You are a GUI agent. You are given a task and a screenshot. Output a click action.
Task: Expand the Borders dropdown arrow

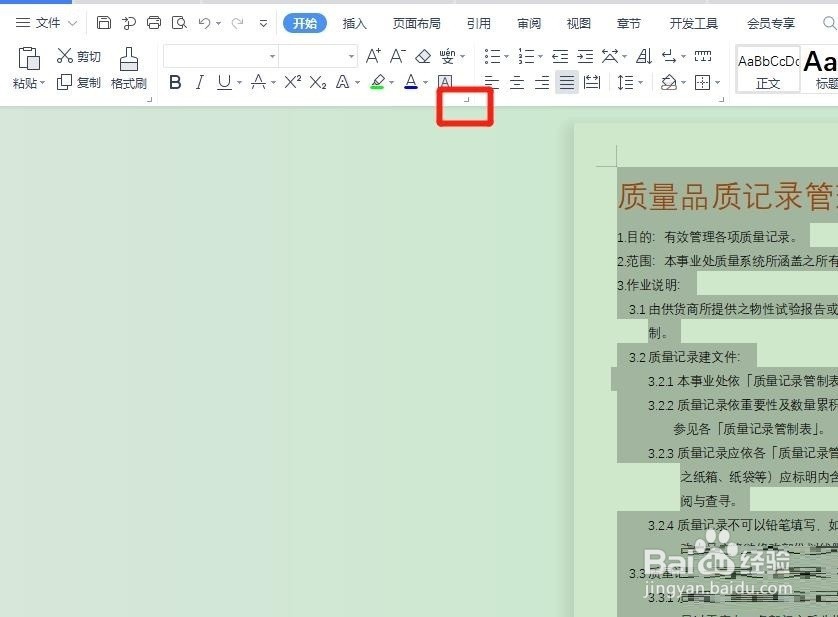pos(717,83)
